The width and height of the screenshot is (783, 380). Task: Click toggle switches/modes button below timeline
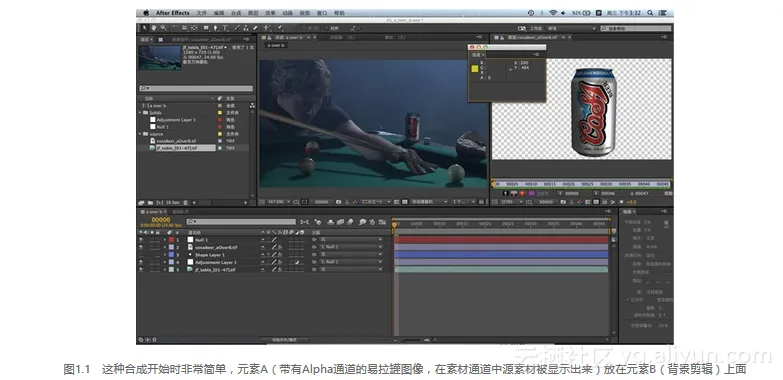pyautogui.click(x=285, y=340)
